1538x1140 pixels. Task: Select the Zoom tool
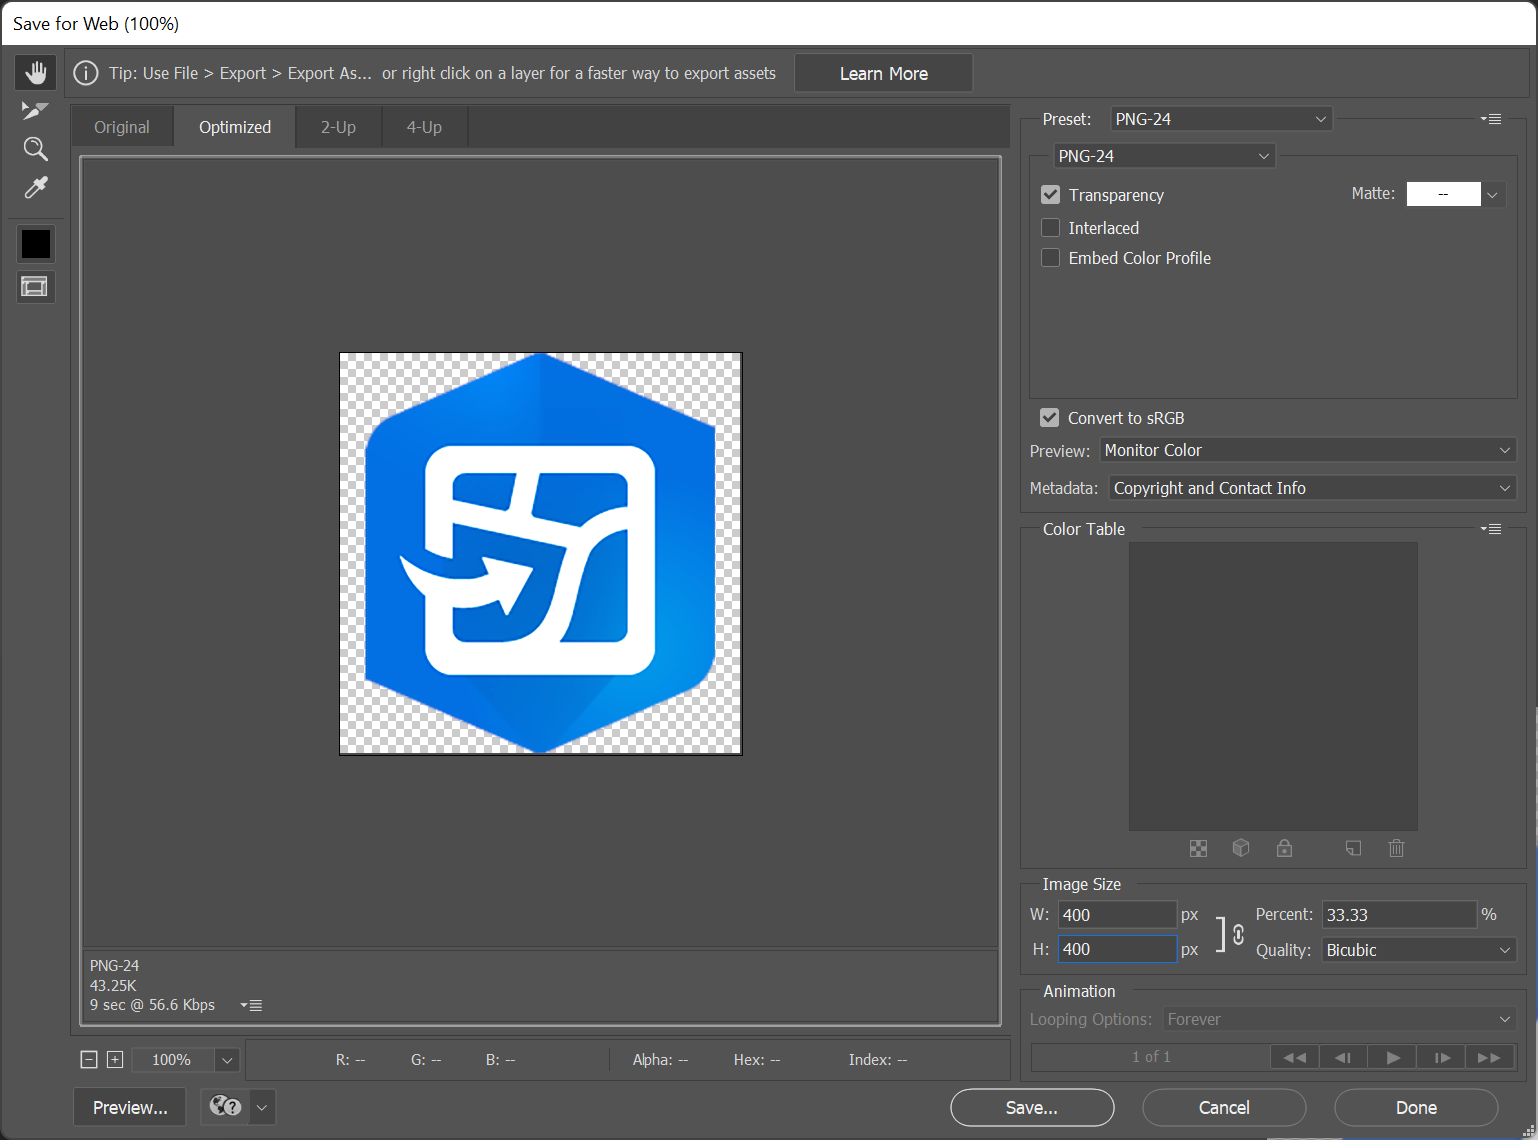(35, 148)
